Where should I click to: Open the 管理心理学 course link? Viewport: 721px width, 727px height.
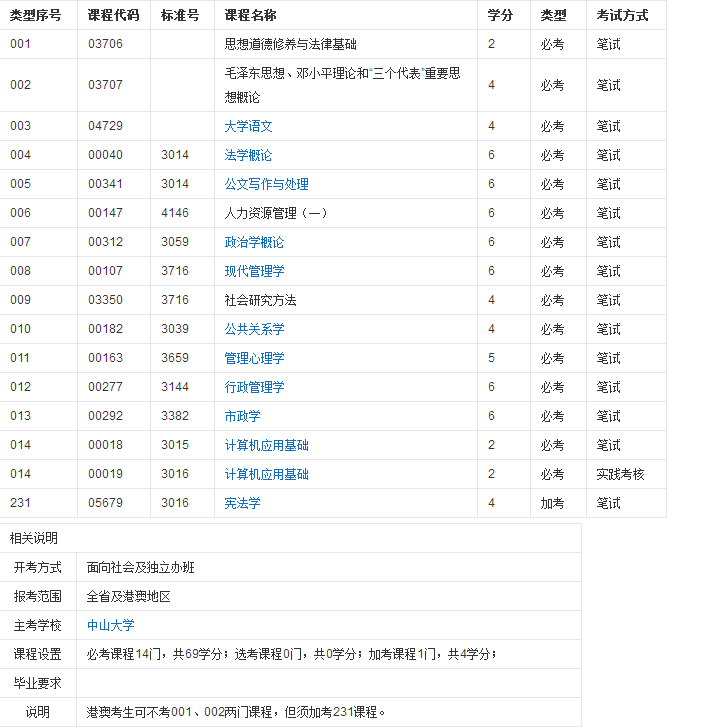[x=254, y=358]
